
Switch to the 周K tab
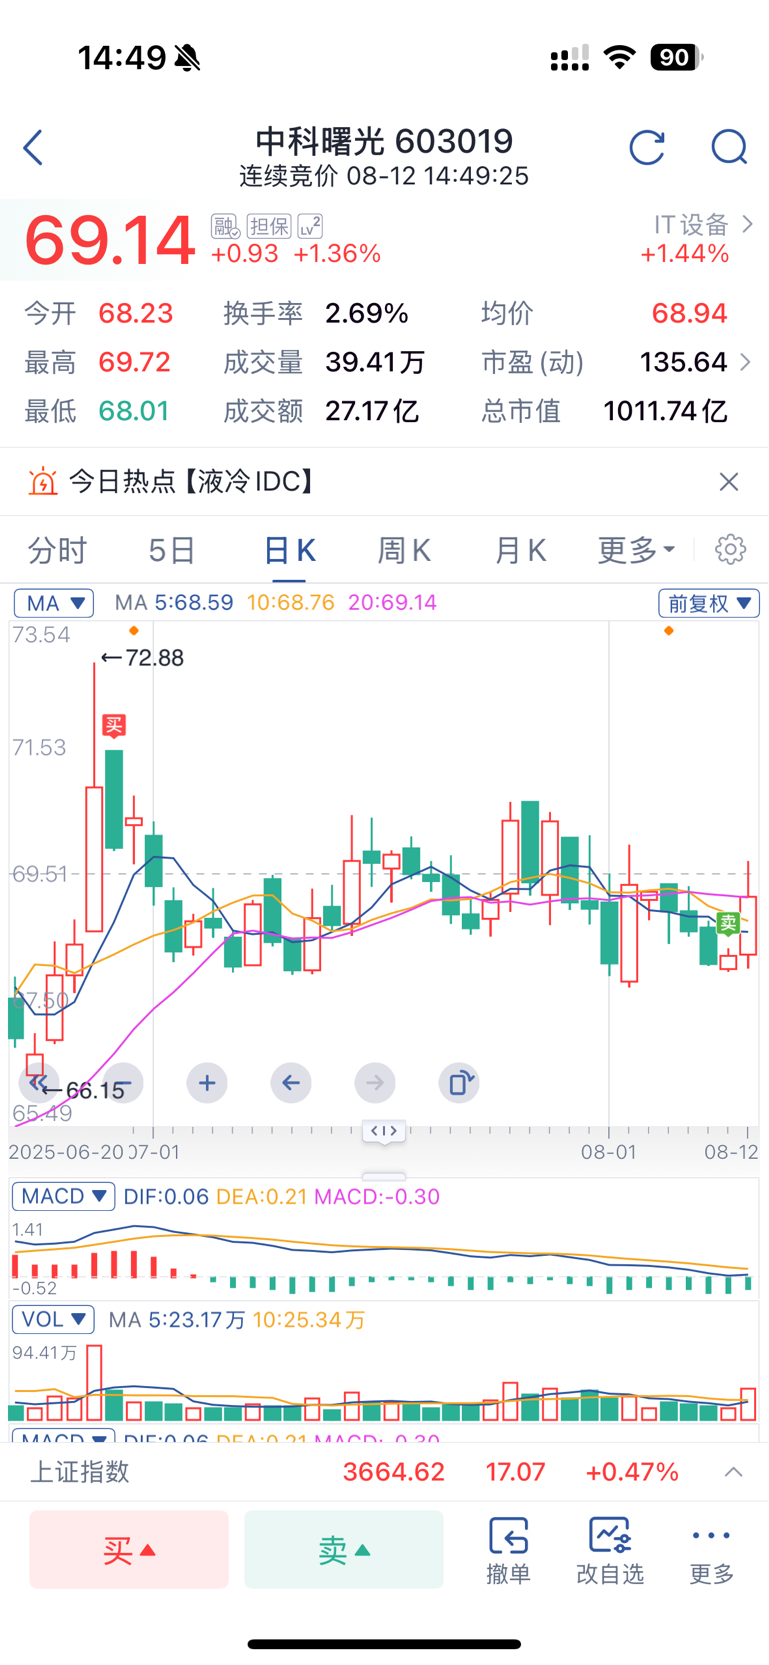click(404, 550)
